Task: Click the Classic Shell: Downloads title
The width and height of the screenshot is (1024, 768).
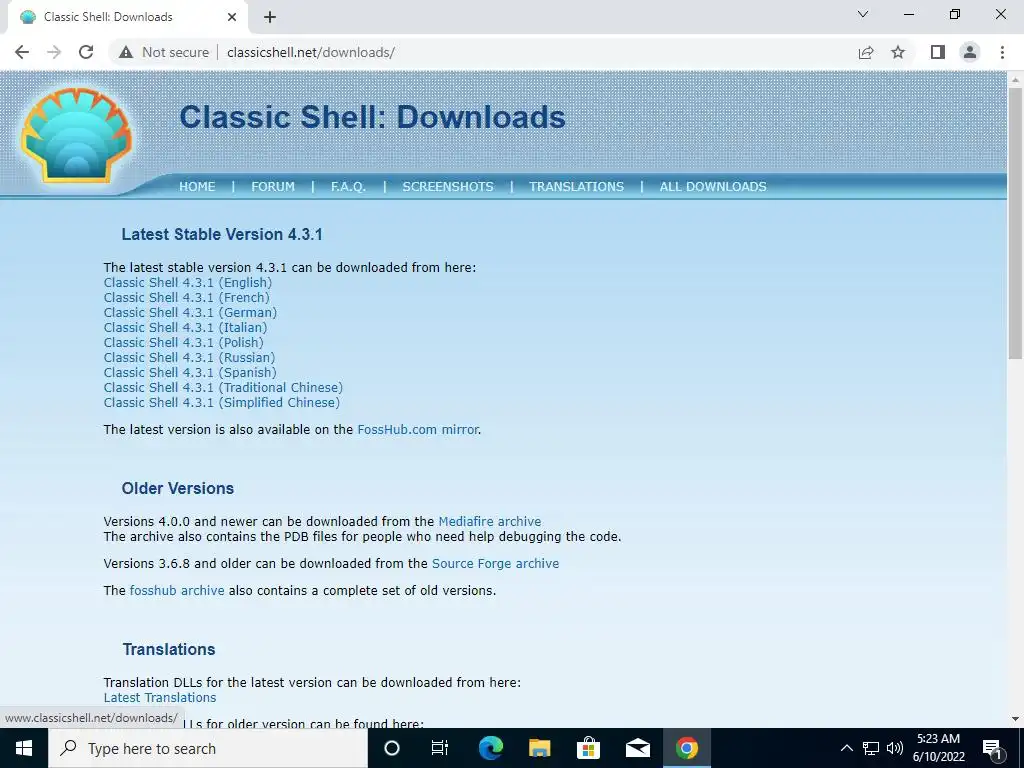Action: 372,117
